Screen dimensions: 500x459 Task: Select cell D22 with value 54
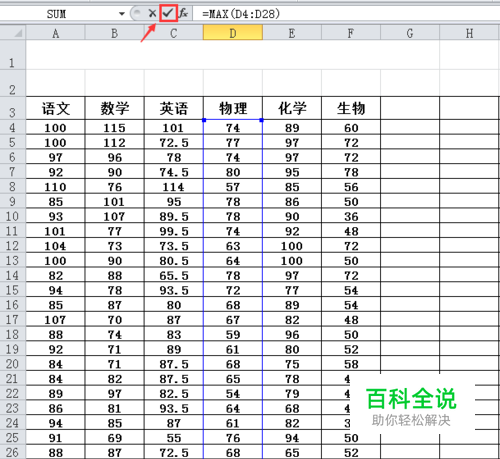pos(233,393)
